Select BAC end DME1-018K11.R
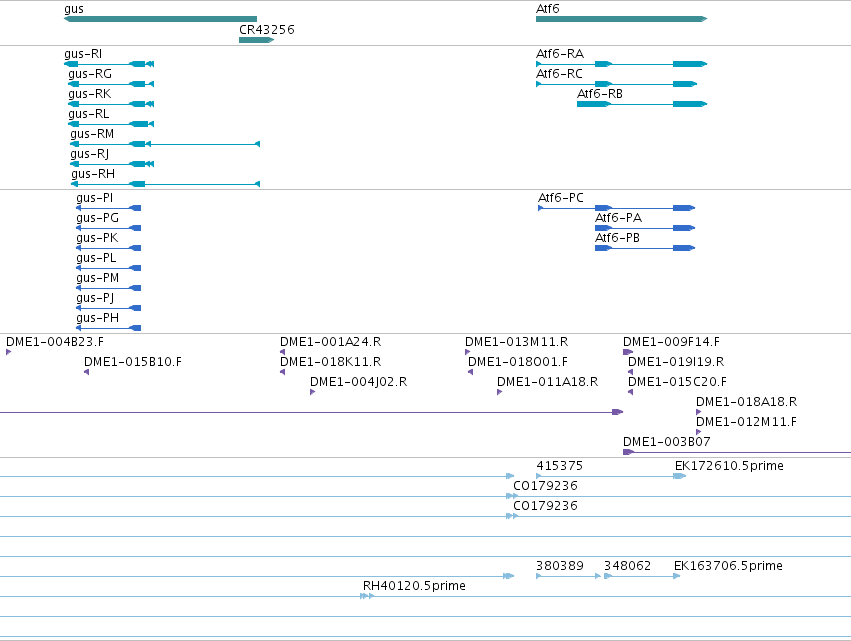This screenshot has height=641, width=851. tap(331, 363)
